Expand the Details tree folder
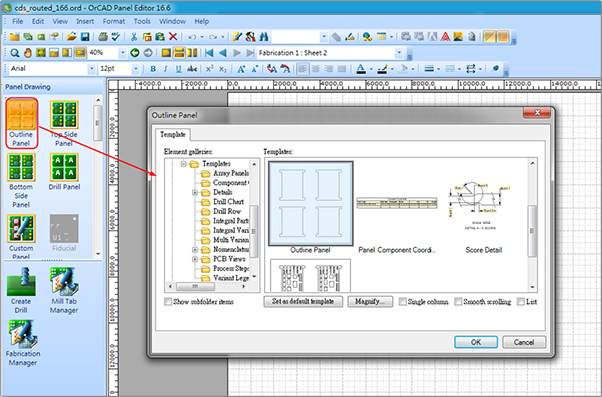Viewport: 602px width, 397px height. pyautogui.click(x=195, y=192)
